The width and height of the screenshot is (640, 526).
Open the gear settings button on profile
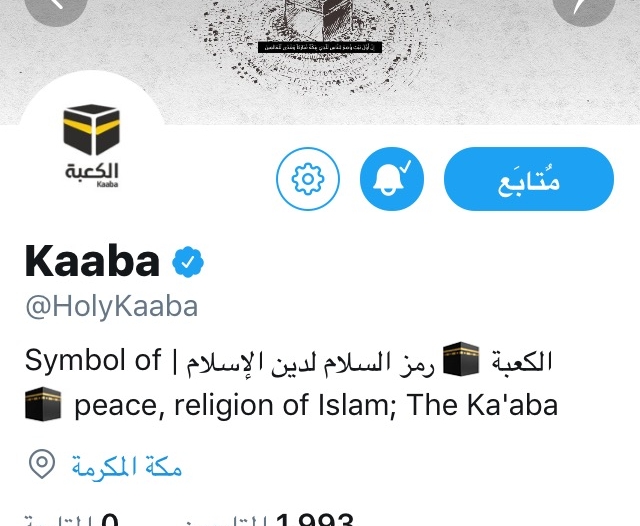(308, 179)
